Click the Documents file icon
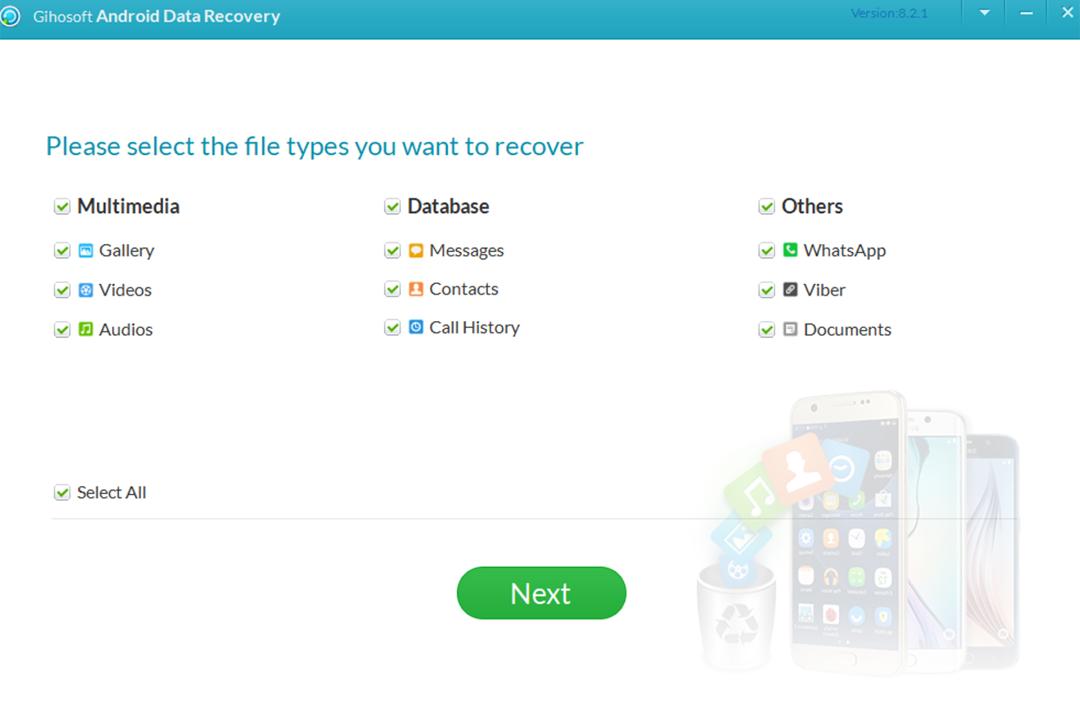 tap(790, 329)
